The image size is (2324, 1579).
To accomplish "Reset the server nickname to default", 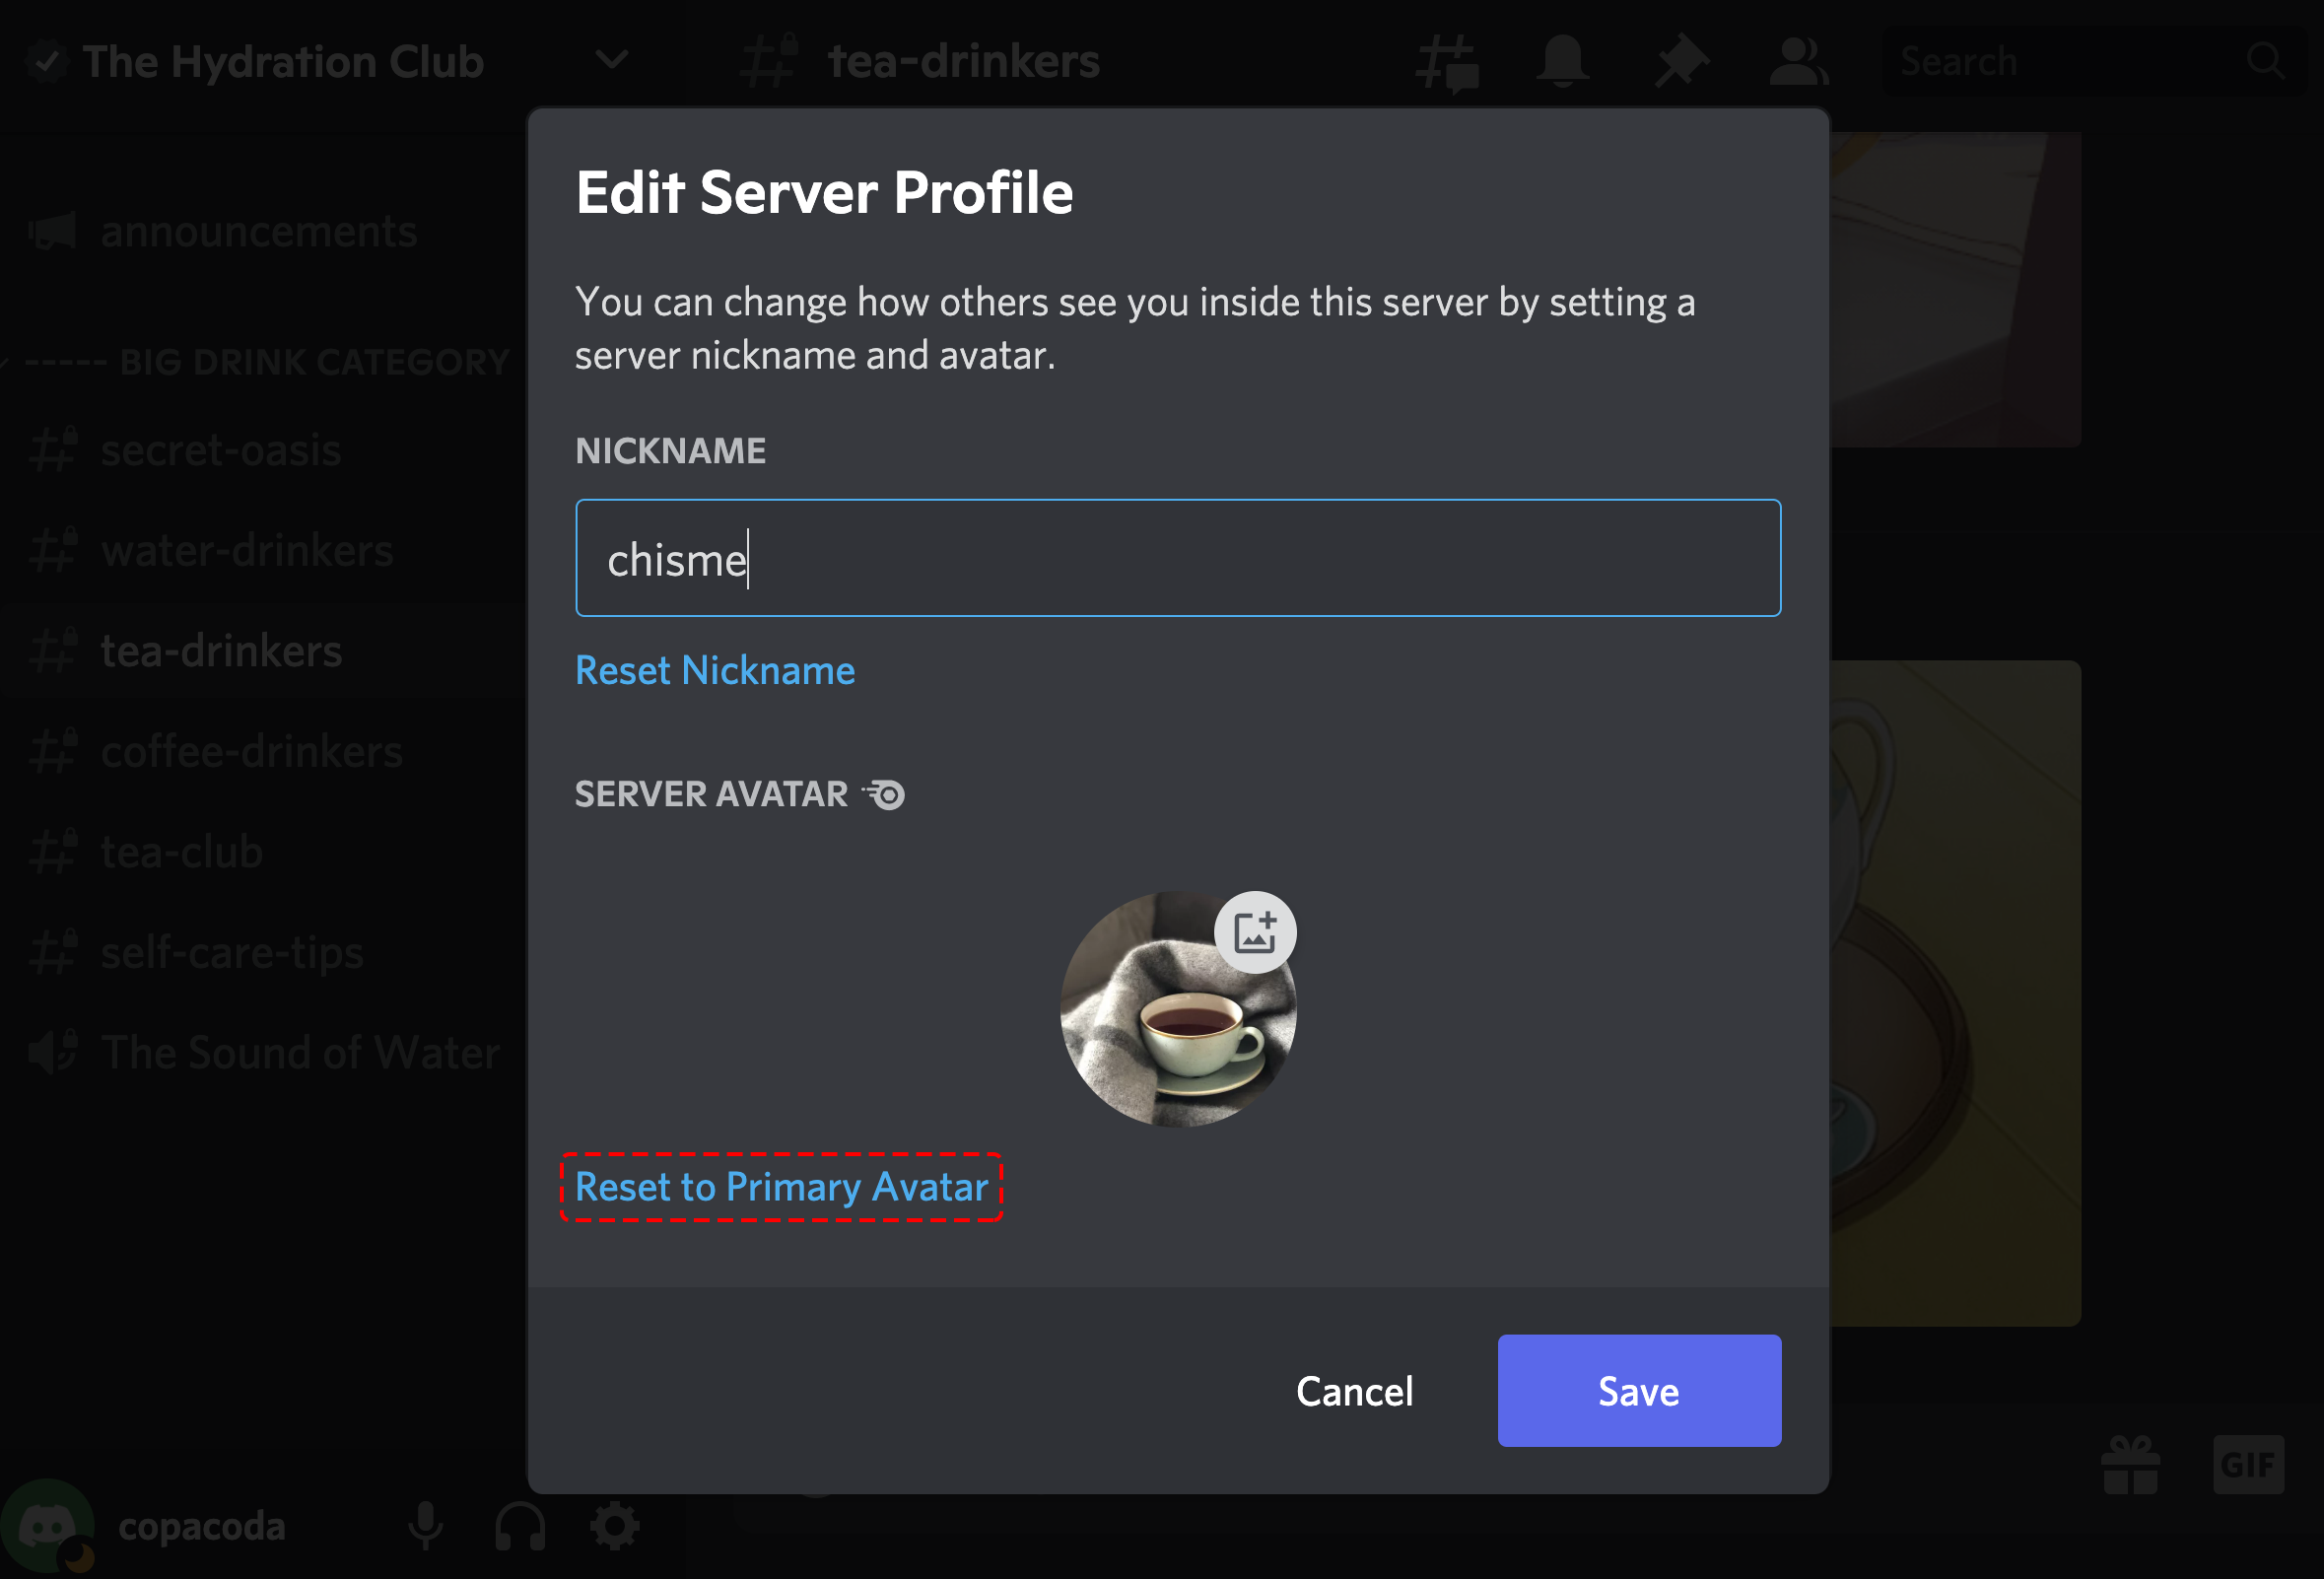I will click(714, 668).
